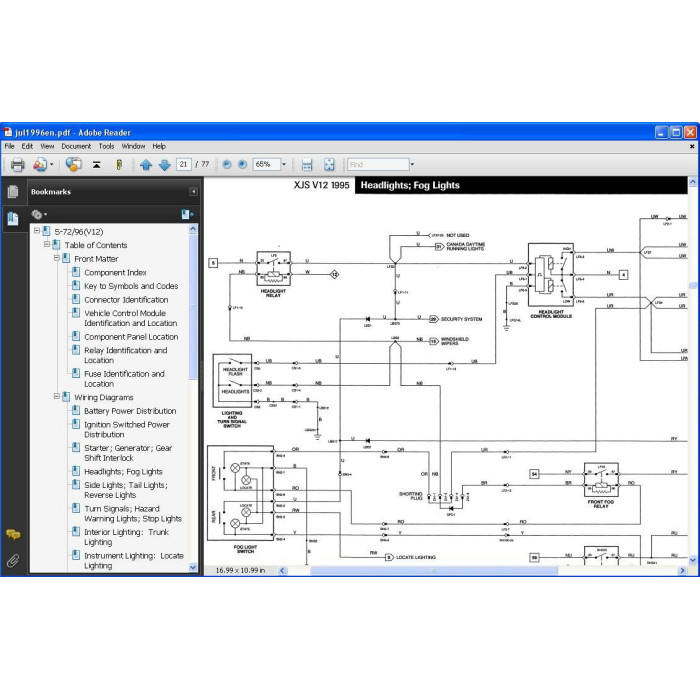Screen dimensions: 700x700
Task: Collapse the Front Matter bookmark node
Action: (57, 258)
